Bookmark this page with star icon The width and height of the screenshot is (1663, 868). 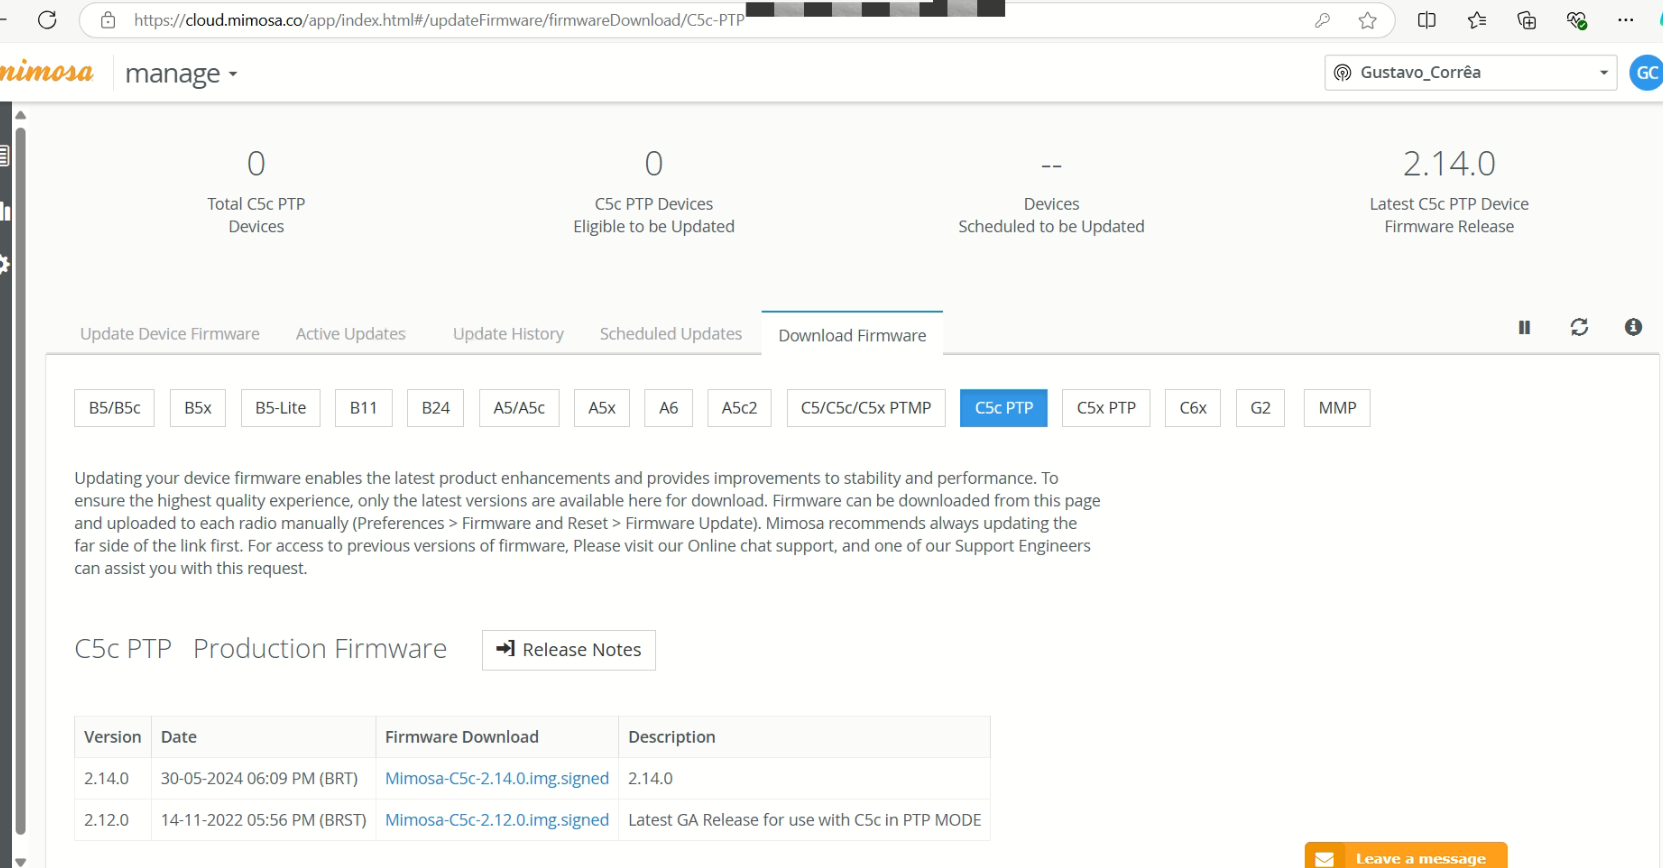[1368, 20]
